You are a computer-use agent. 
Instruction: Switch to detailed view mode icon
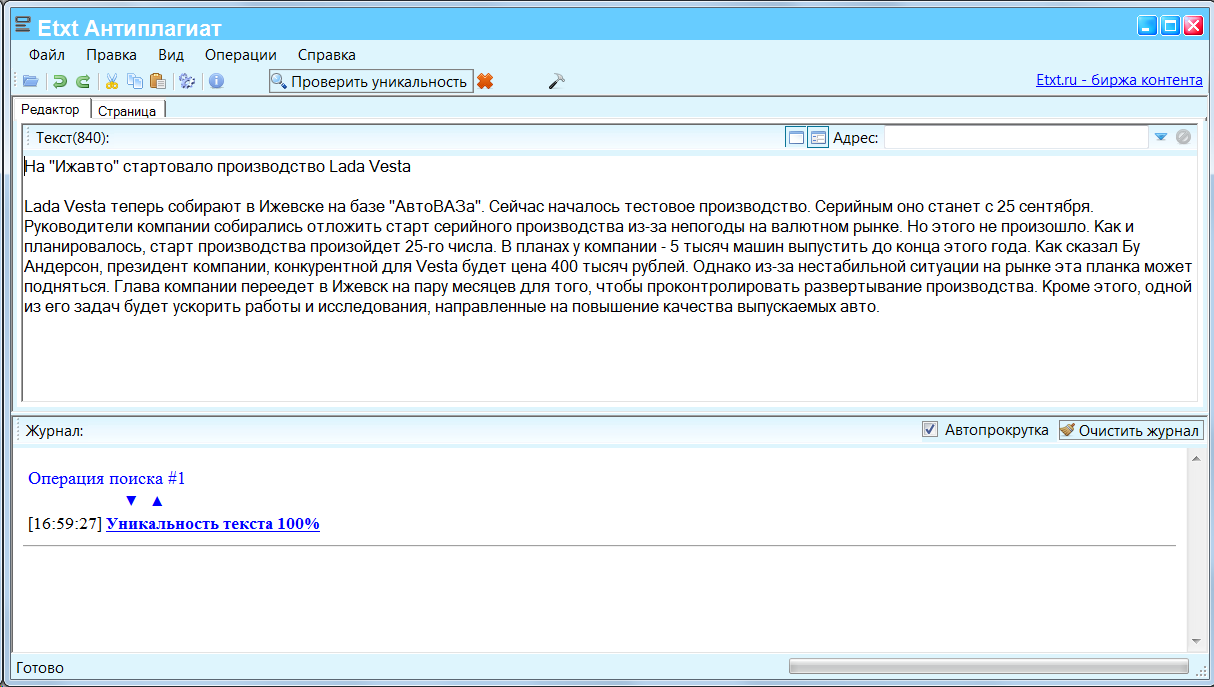point(818,138)
